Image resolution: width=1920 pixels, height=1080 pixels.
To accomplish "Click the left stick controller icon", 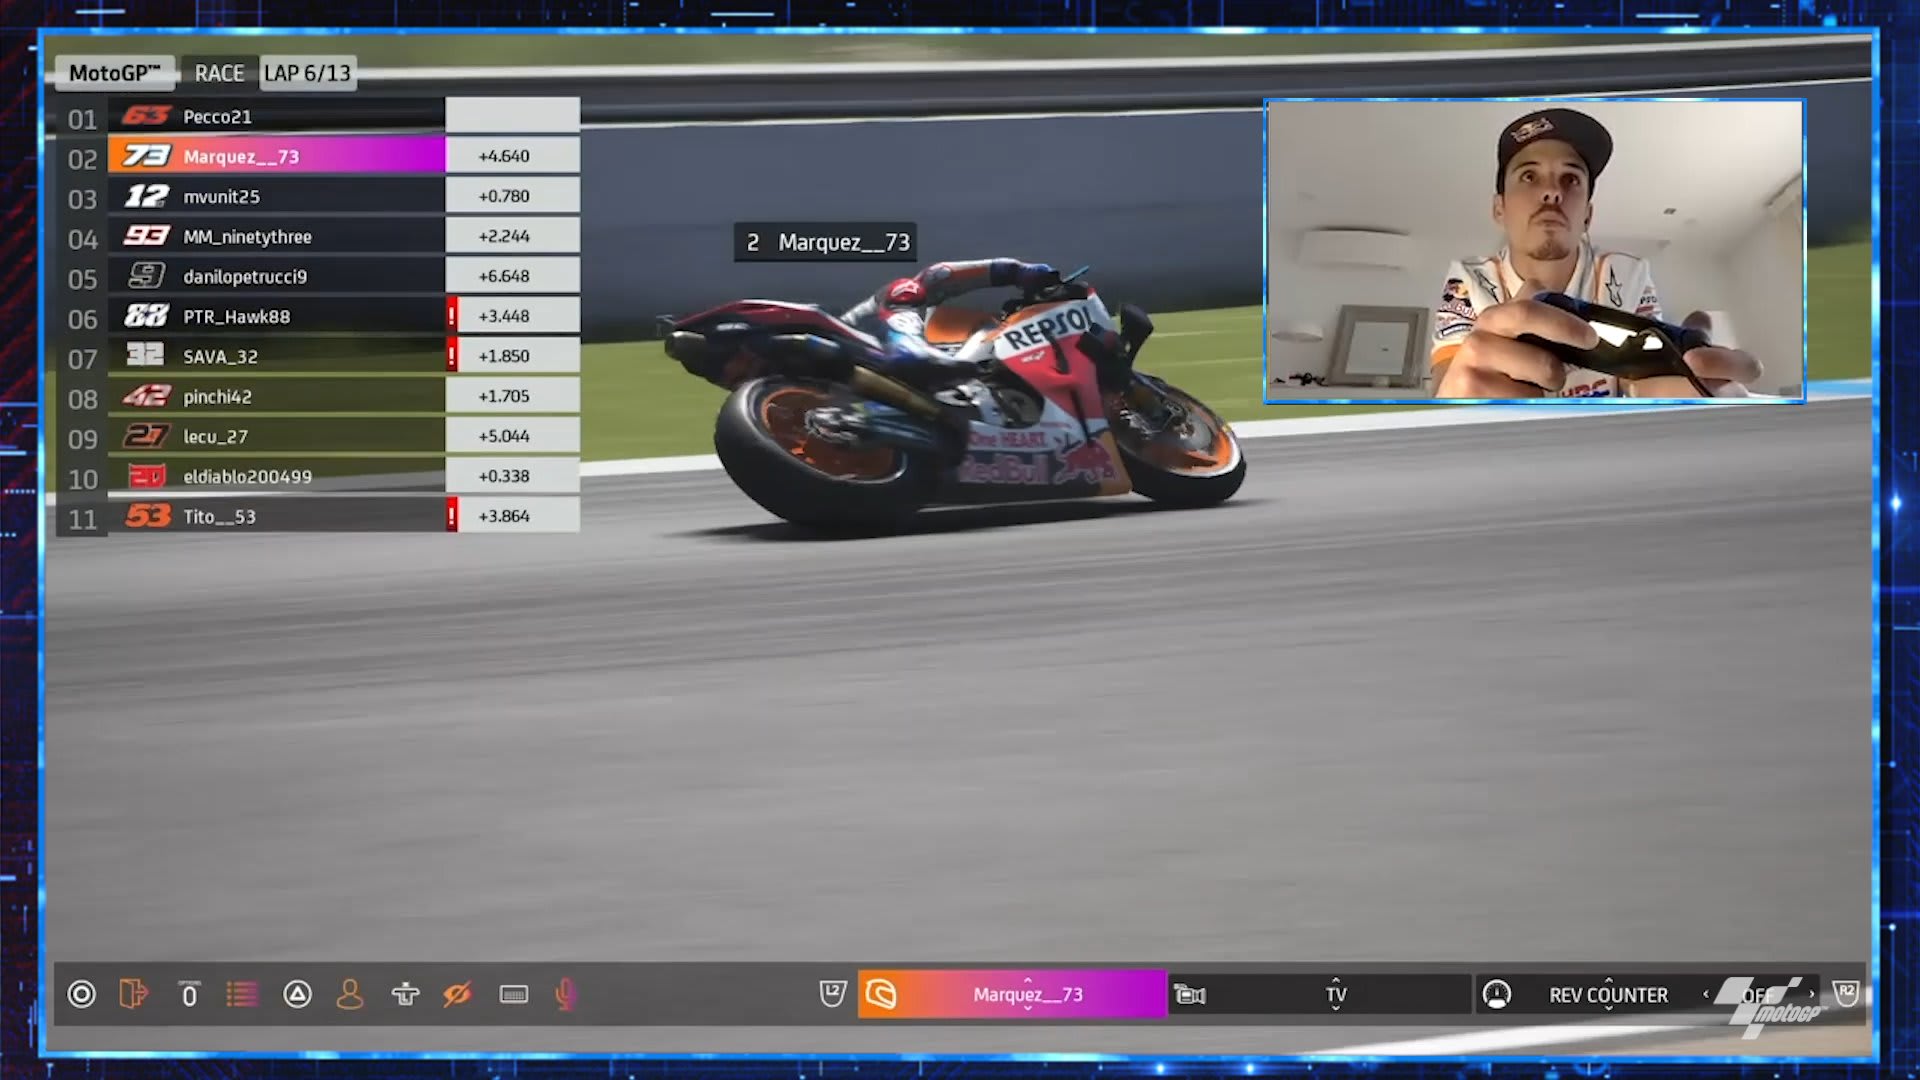I will (x=405, y=994).
